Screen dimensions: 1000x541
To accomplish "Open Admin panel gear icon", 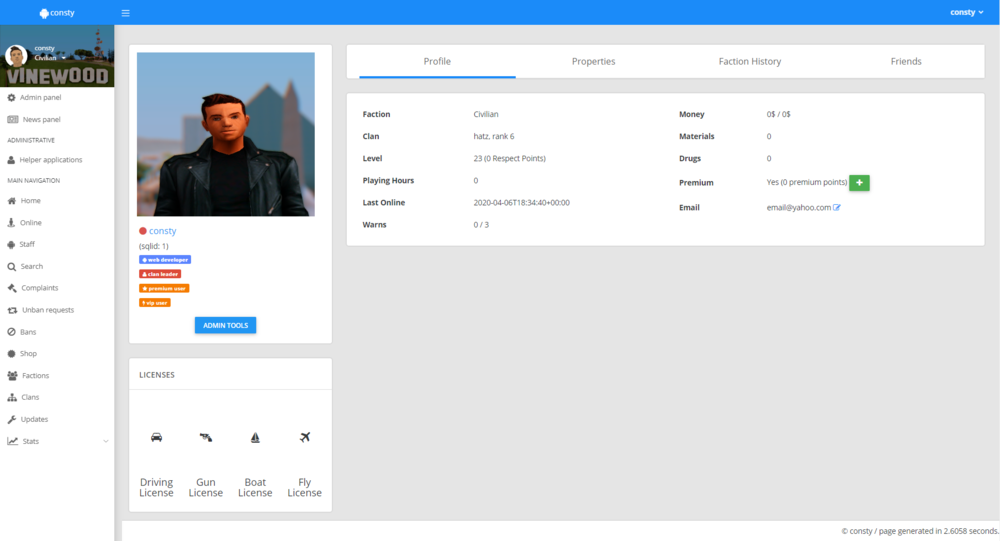I will (11, 98).
